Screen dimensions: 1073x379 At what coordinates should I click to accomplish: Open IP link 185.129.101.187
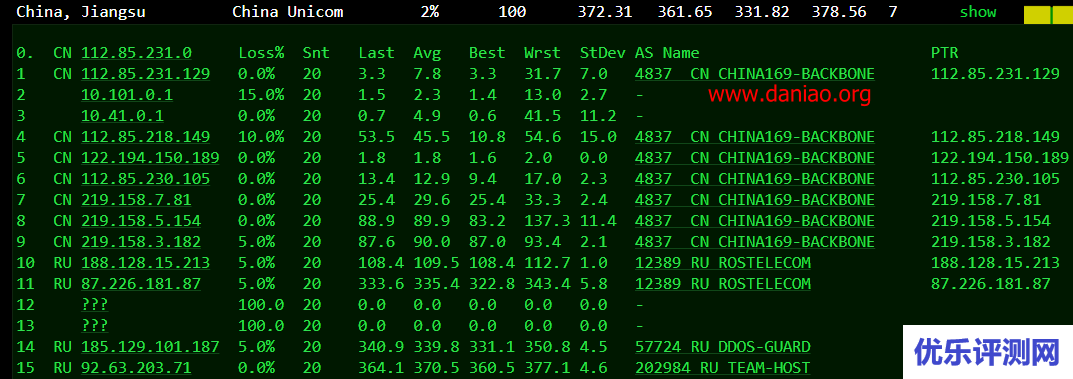point(150,347)
